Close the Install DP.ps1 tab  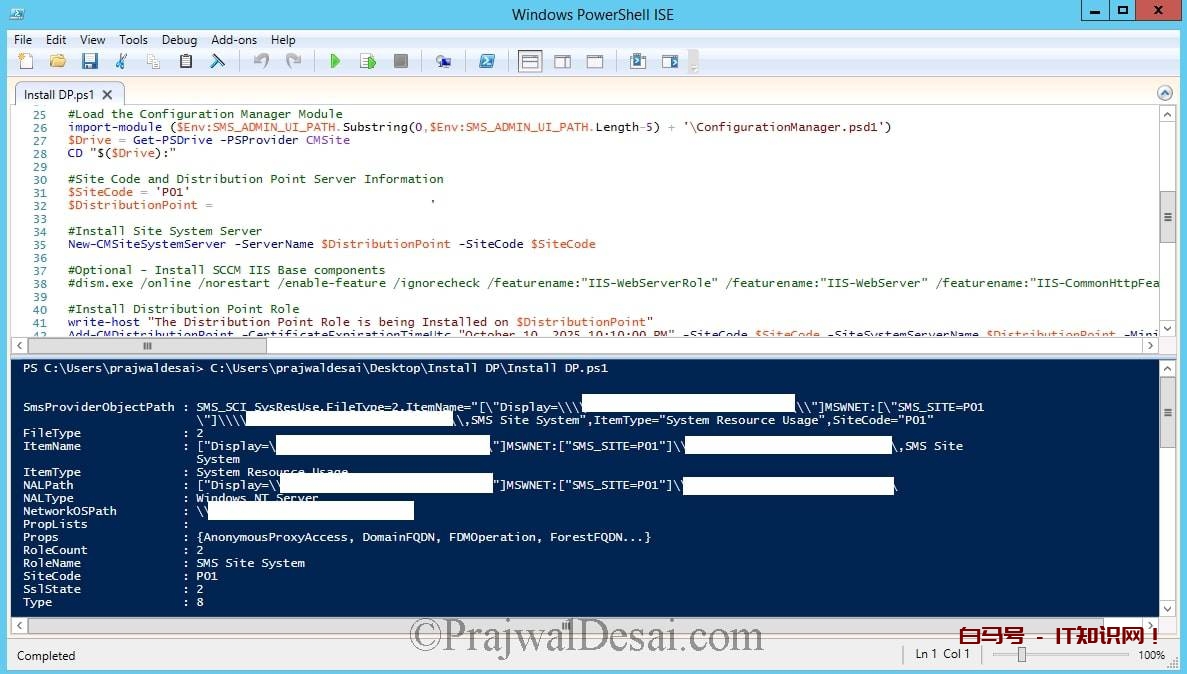(x=108, y=95)
